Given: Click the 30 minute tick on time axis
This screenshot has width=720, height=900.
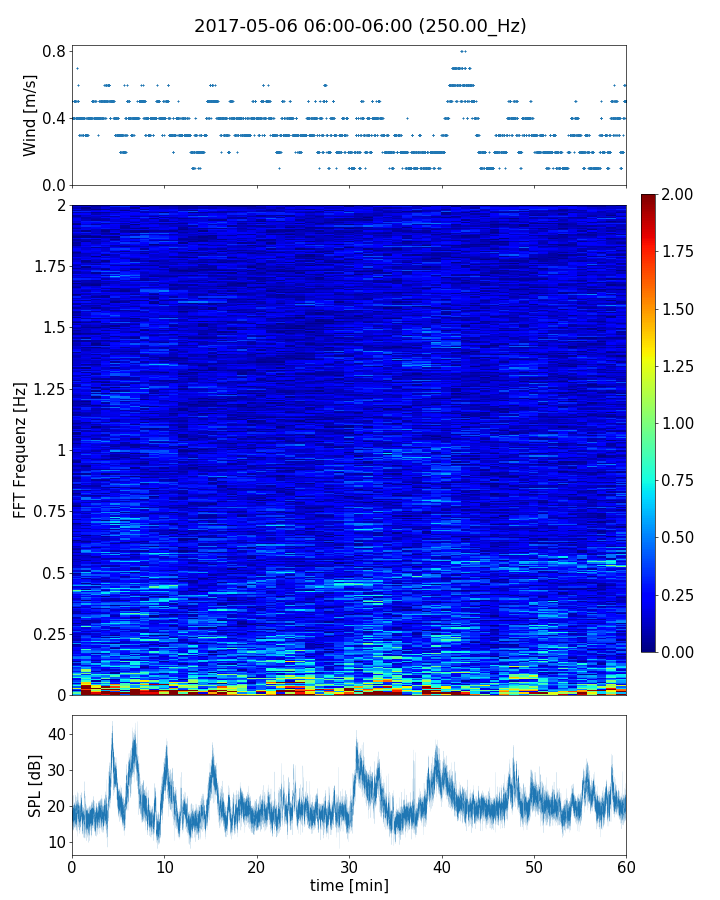Looking at the screenshot, I should click(349, 865).
